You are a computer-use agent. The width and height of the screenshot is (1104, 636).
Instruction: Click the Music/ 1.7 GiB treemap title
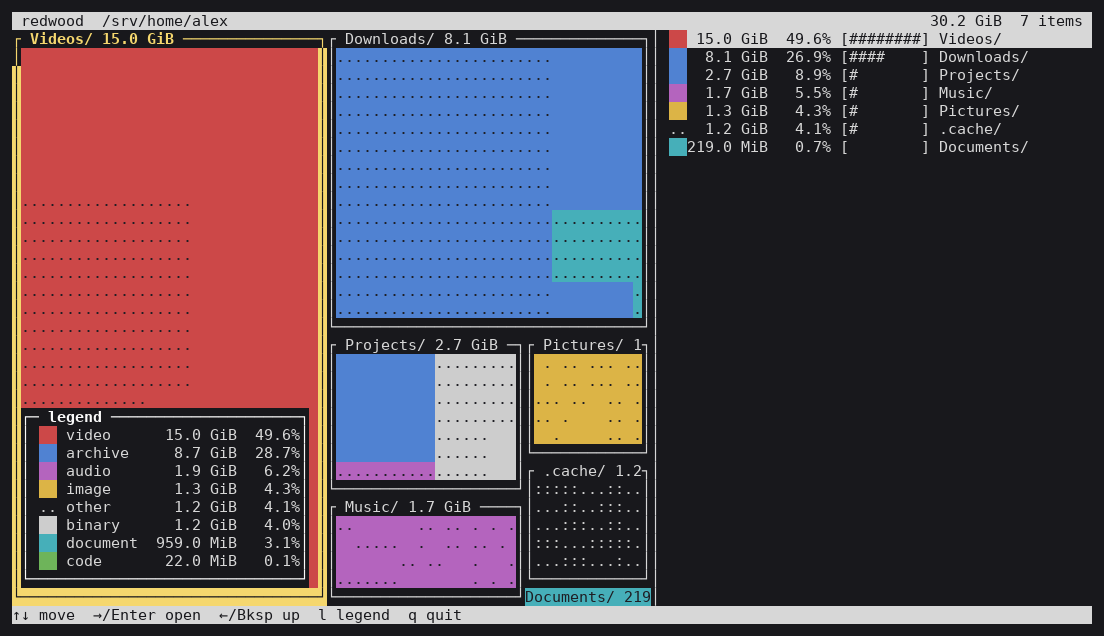408,507
